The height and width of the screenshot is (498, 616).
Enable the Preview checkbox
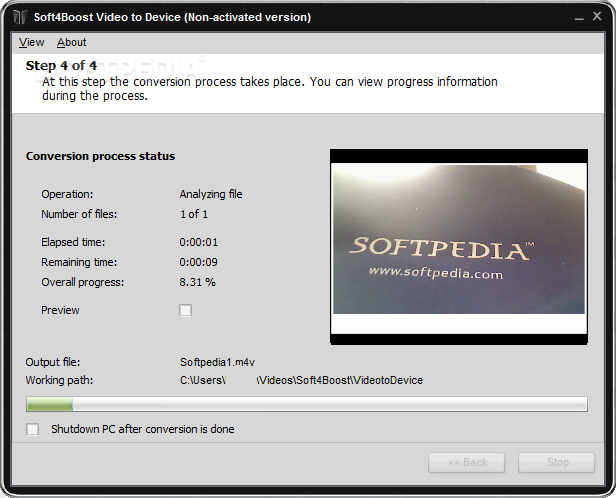[x=185, y=310]
